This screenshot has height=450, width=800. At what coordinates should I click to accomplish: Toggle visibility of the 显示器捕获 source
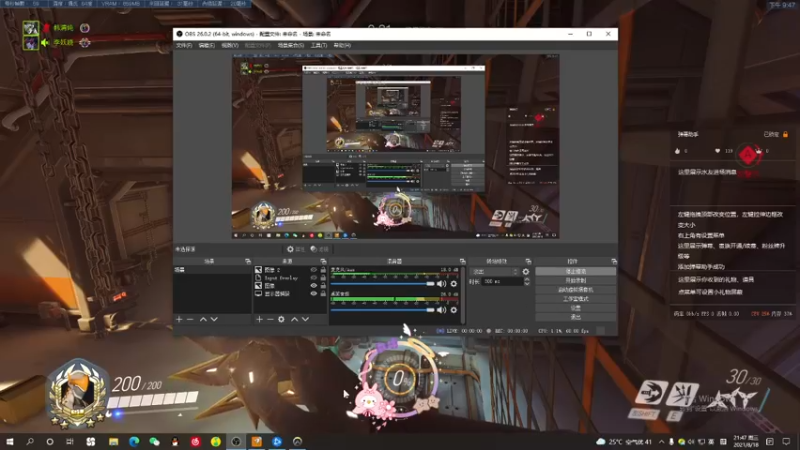click(314, 293)
